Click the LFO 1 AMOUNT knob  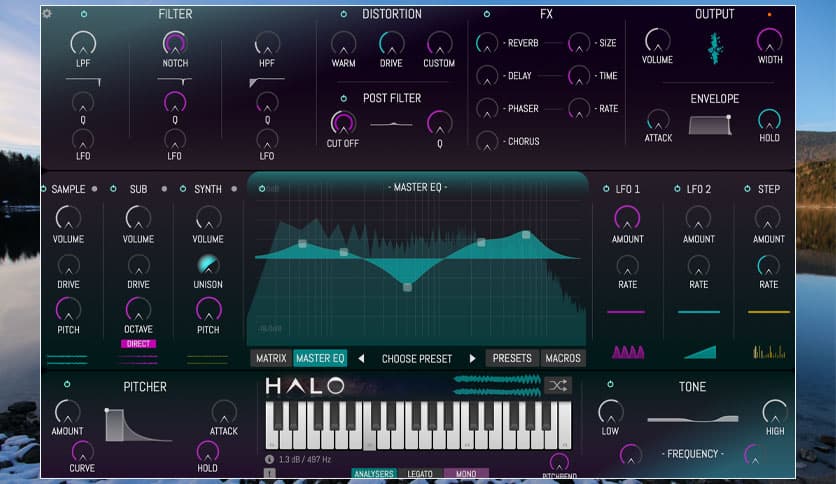pyautogui.click(x=627, y=219)
